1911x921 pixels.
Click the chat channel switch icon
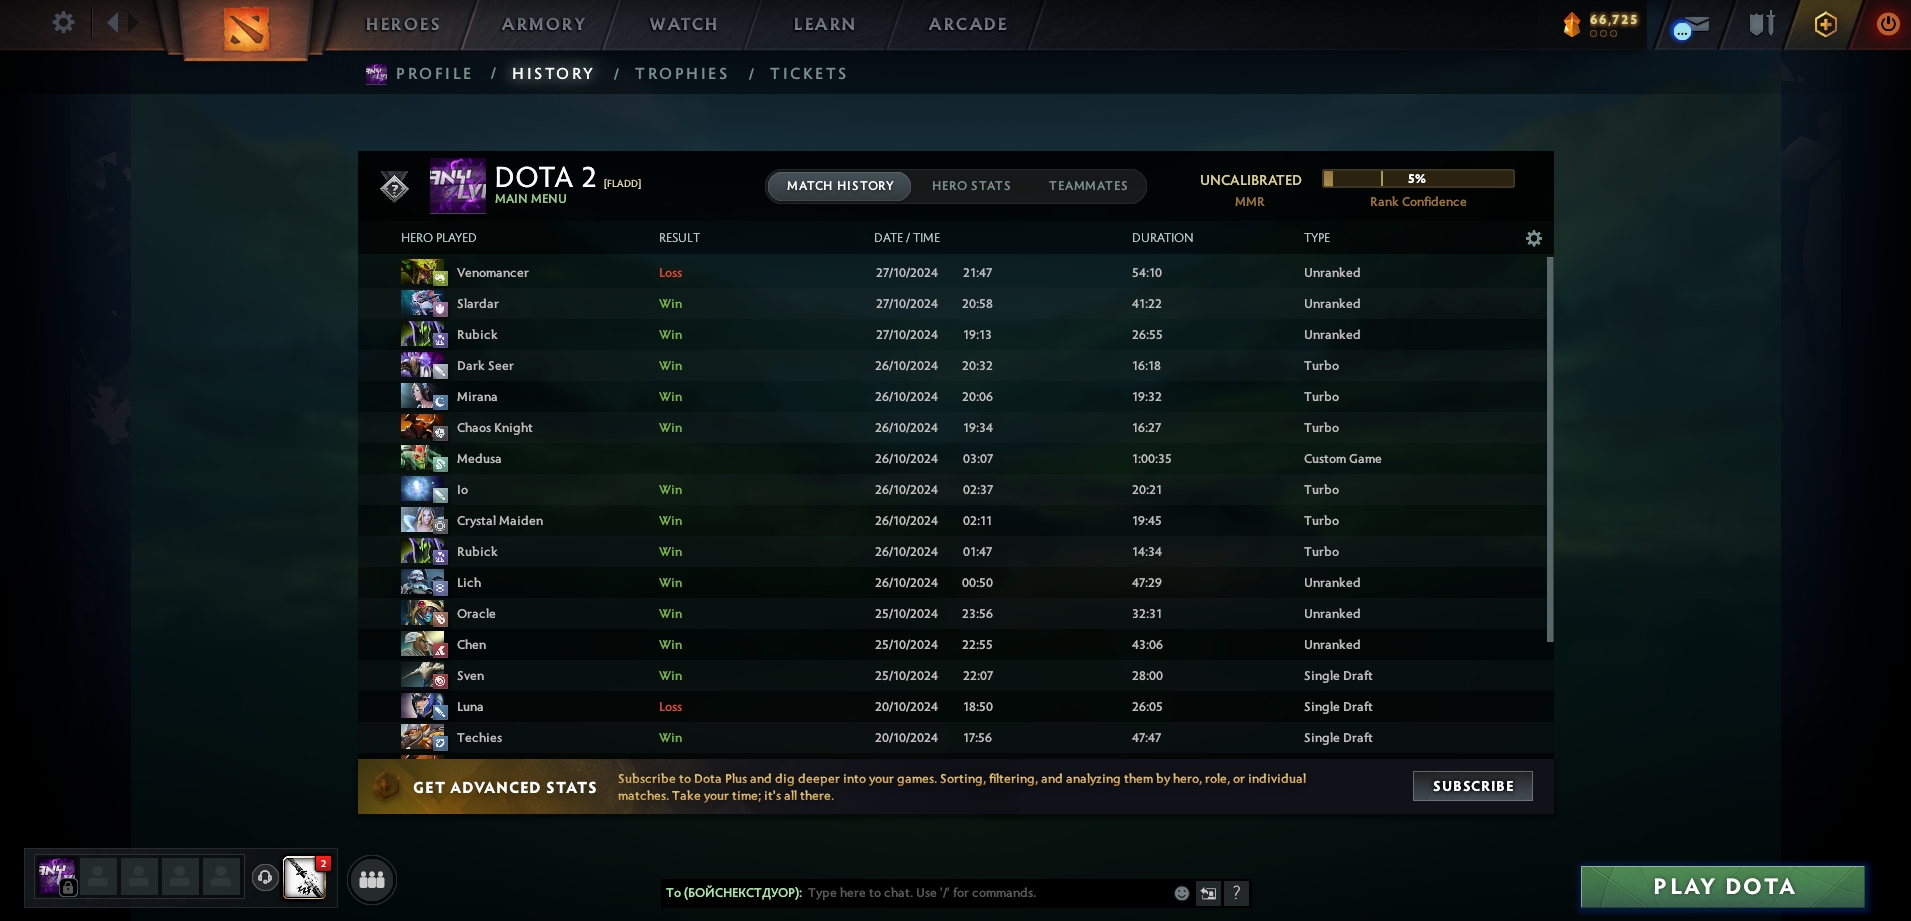[x=1208, y=893]
